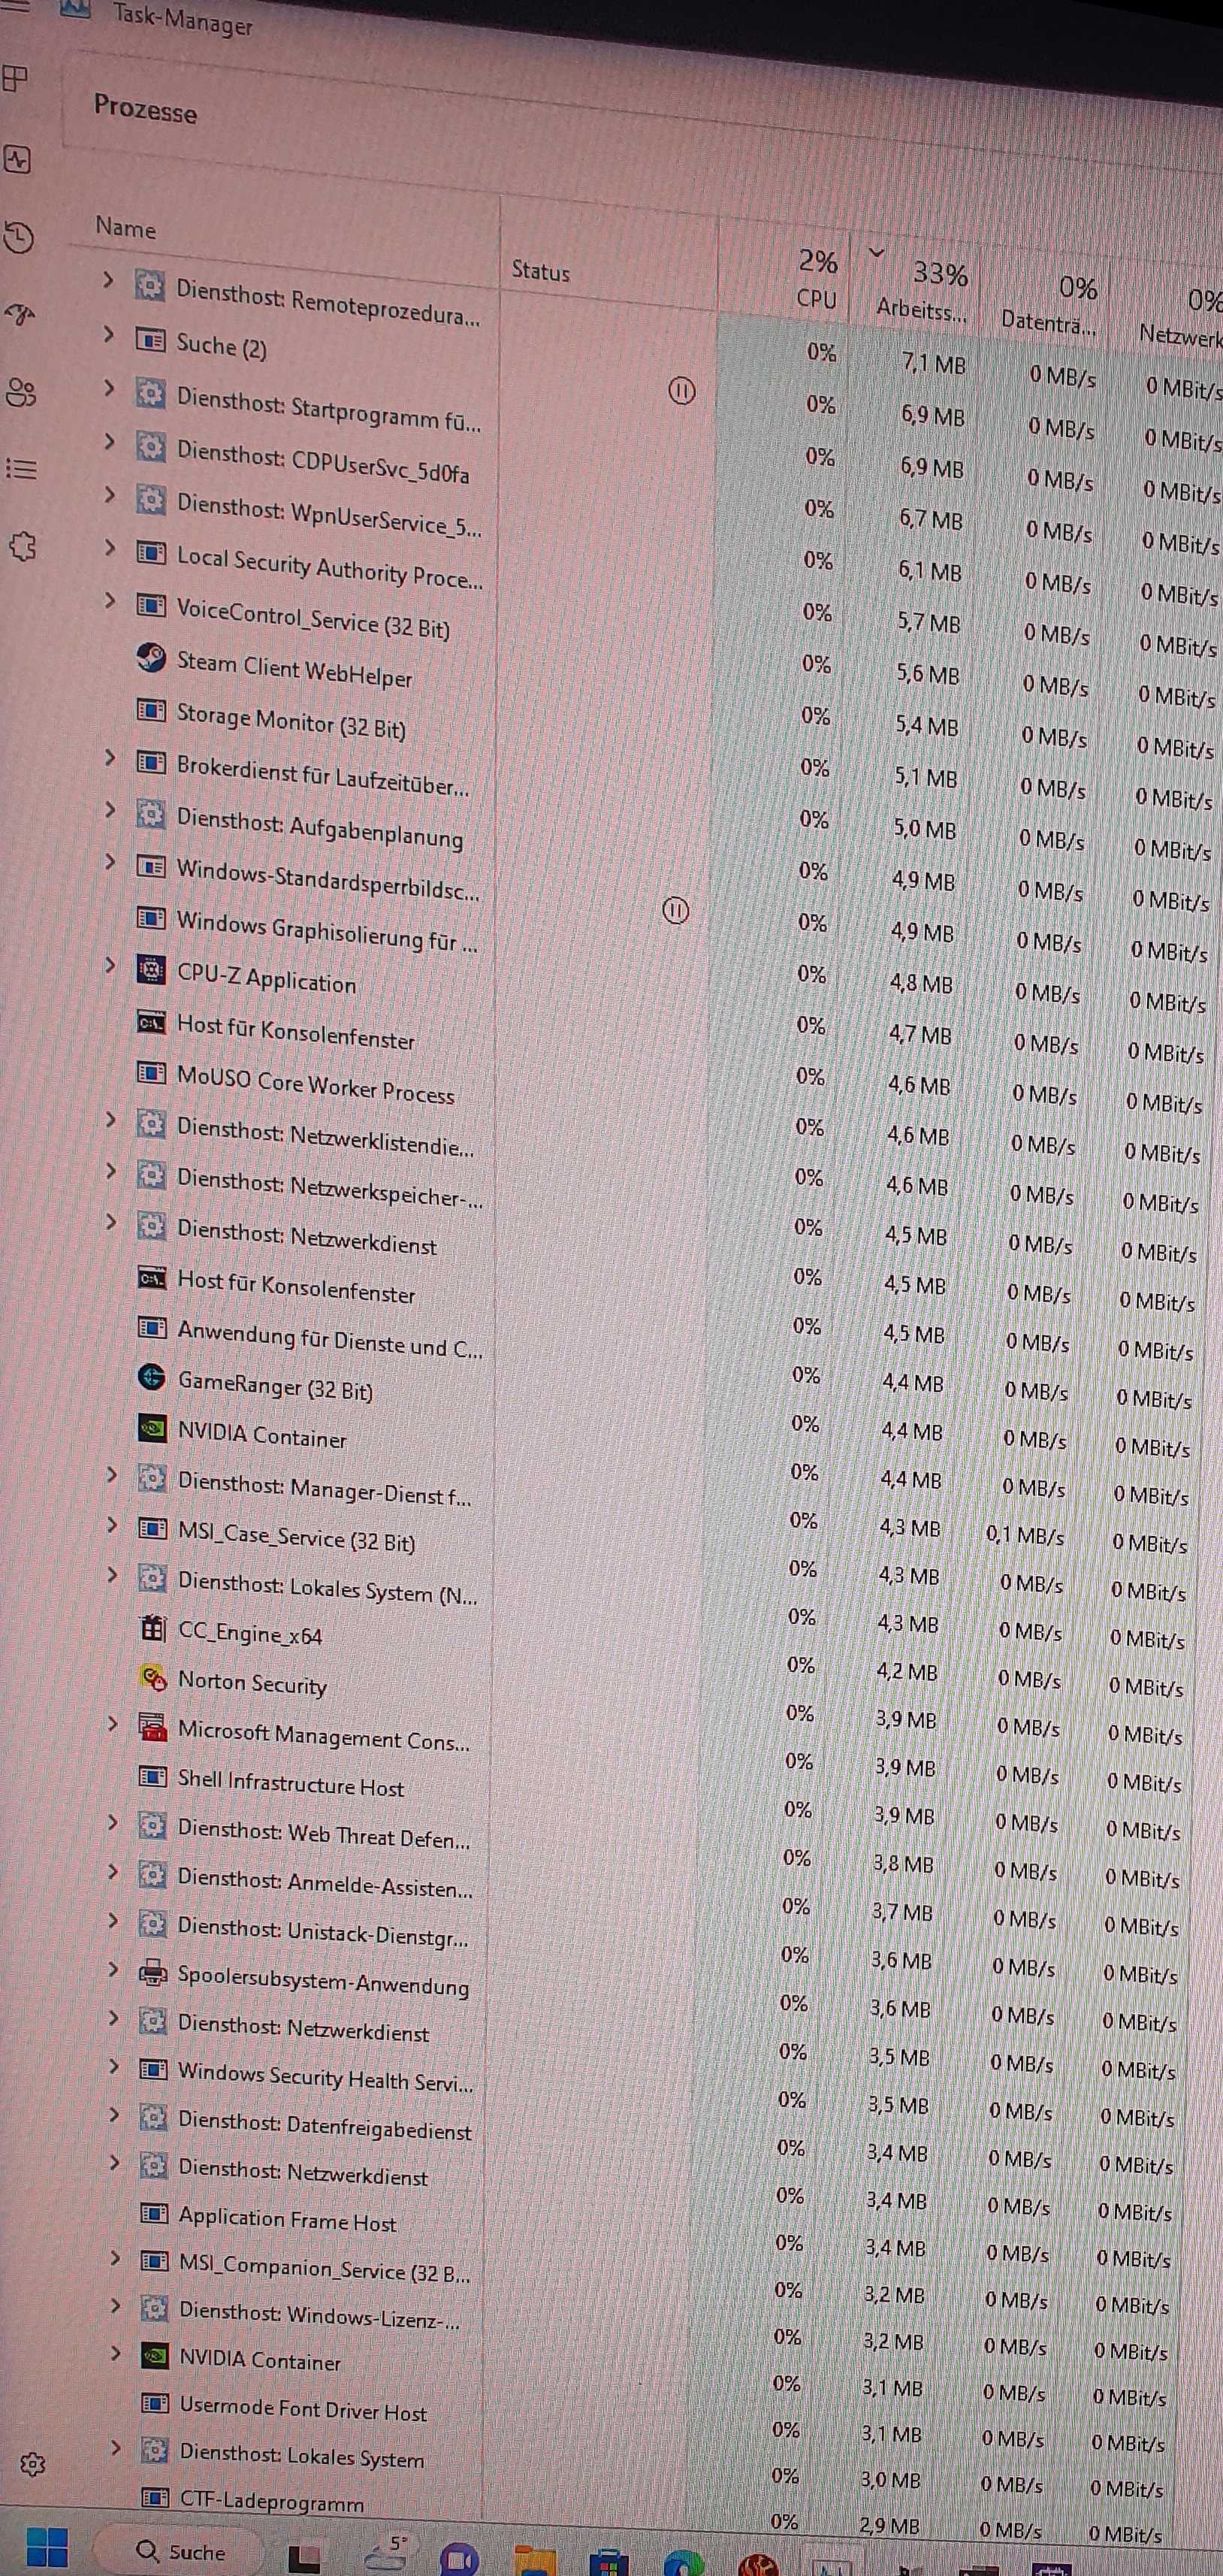Click the suspended status icon for Suche
1223x2576 pixels.
click(x=681, y=391)
